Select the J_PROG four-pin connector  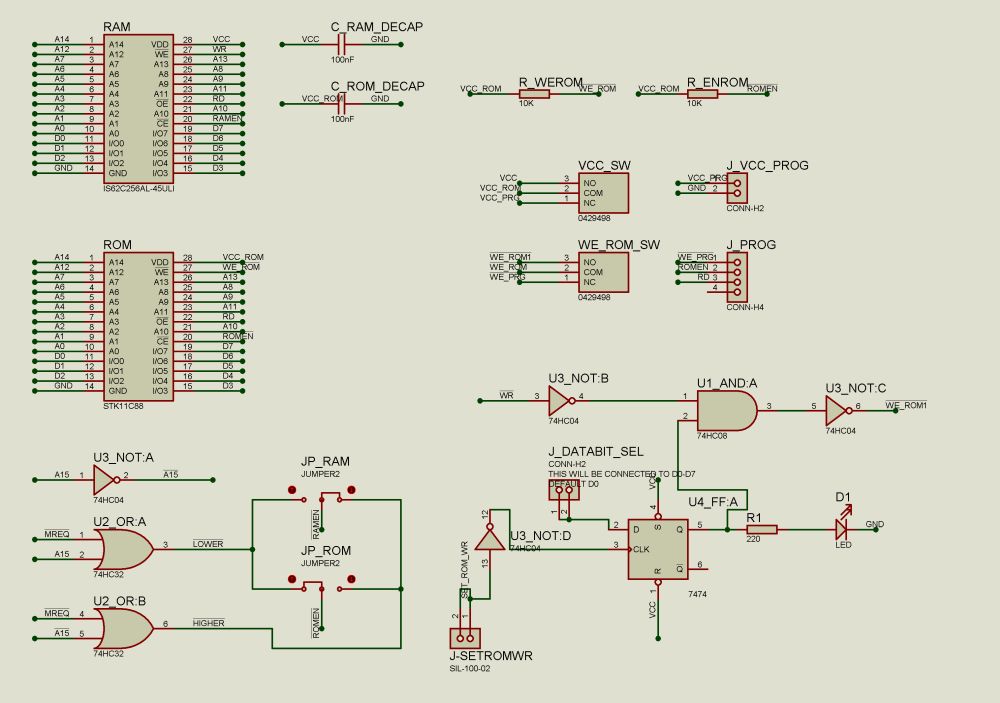pos(738,275)
